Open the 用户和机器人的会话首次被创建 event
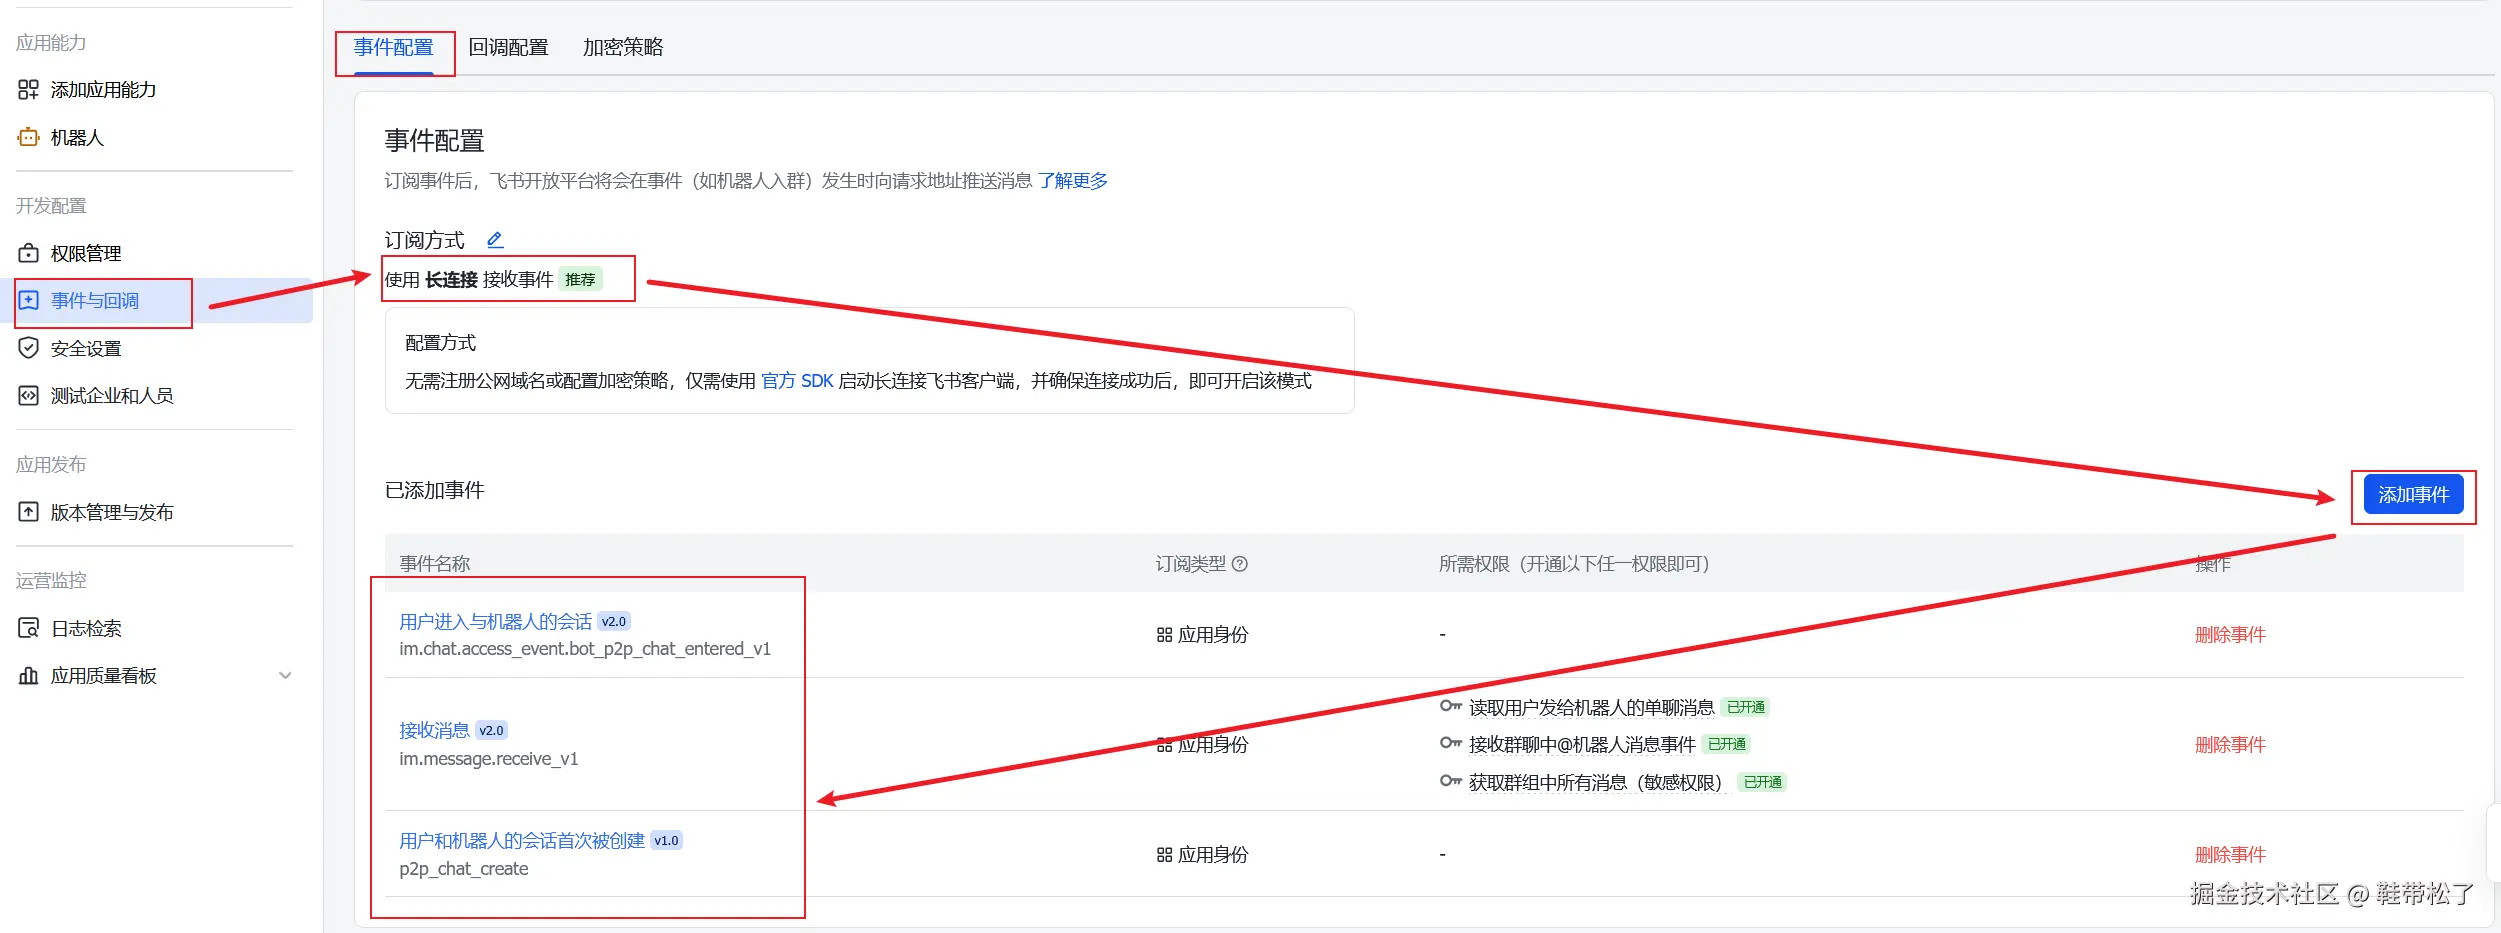This screenshot has width=2501, height=933. point(520,840)
